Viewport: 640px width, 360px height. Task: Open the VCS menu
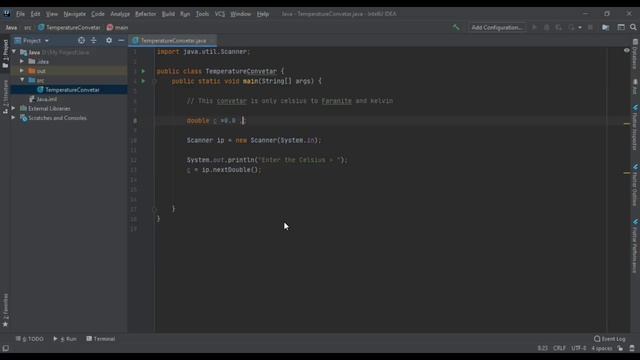pos(220,13)
